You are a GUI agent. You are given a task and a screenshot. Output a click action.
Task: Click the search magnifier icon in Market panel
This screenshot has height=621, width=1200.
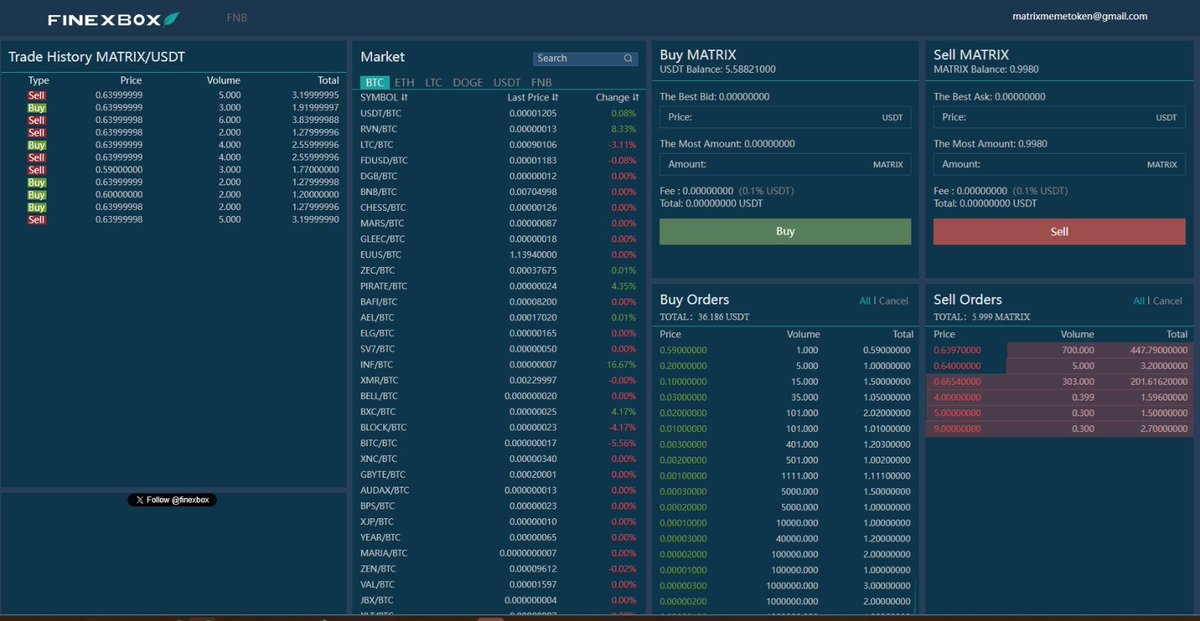click(x=628, y=58)
